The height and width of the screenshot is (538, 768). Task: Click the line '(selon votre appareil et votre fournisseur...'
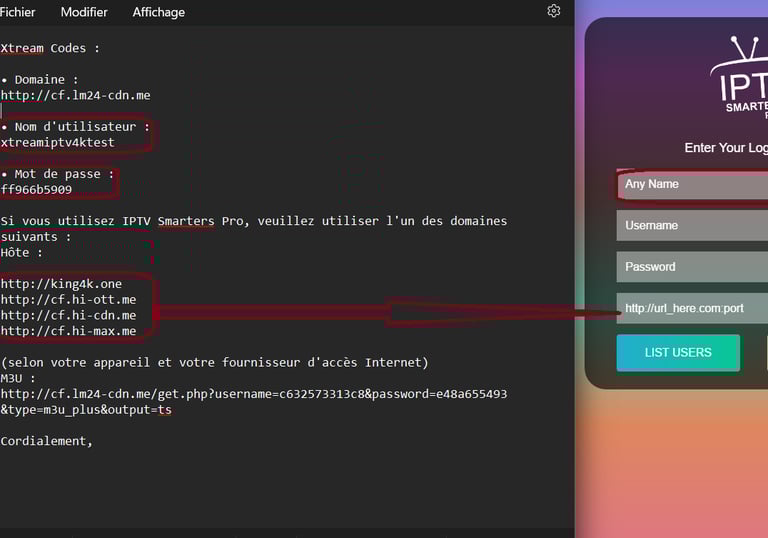(x=215, y=363)
